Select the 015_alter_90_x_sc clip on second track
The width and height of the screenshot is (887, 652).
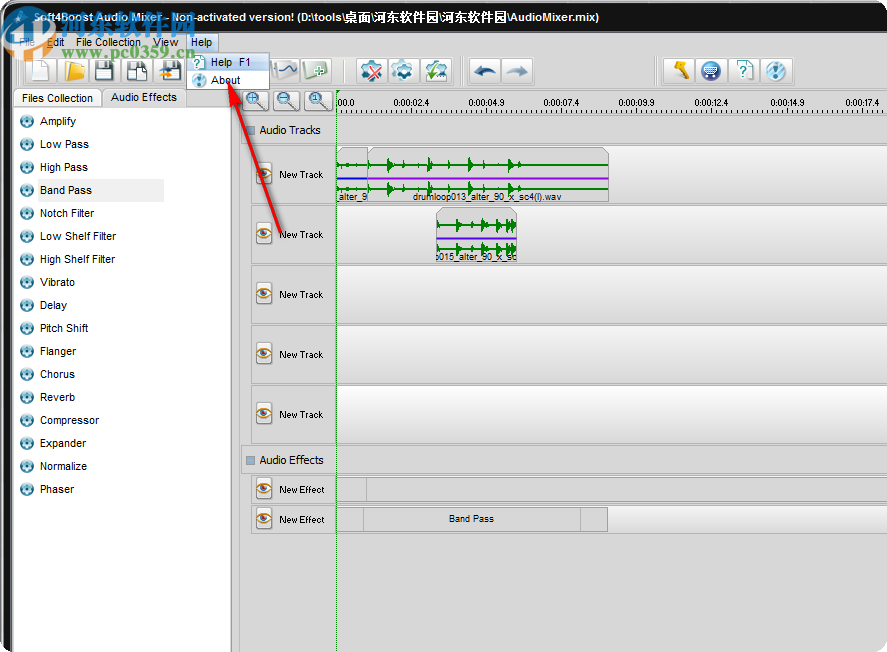[476, 235]
